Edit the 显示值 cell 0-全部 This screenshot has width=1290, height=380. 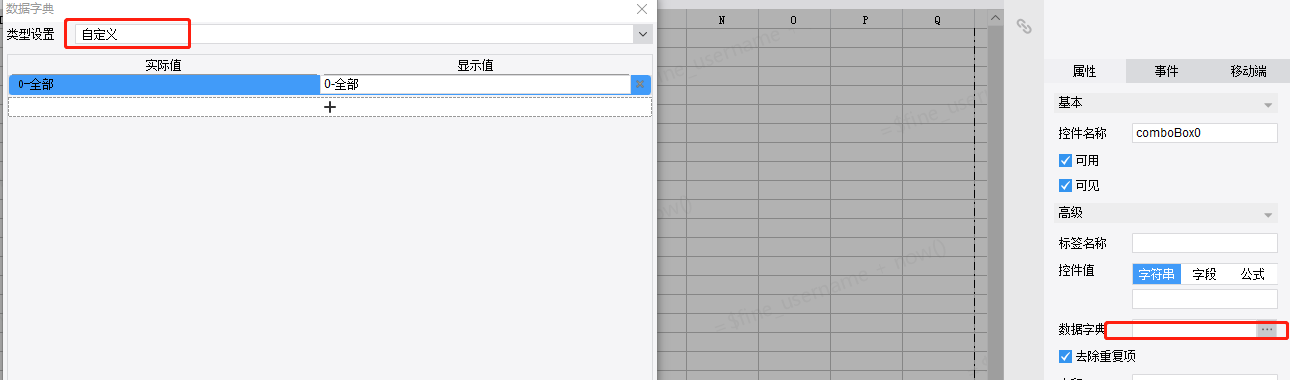(x=475, y=85)
